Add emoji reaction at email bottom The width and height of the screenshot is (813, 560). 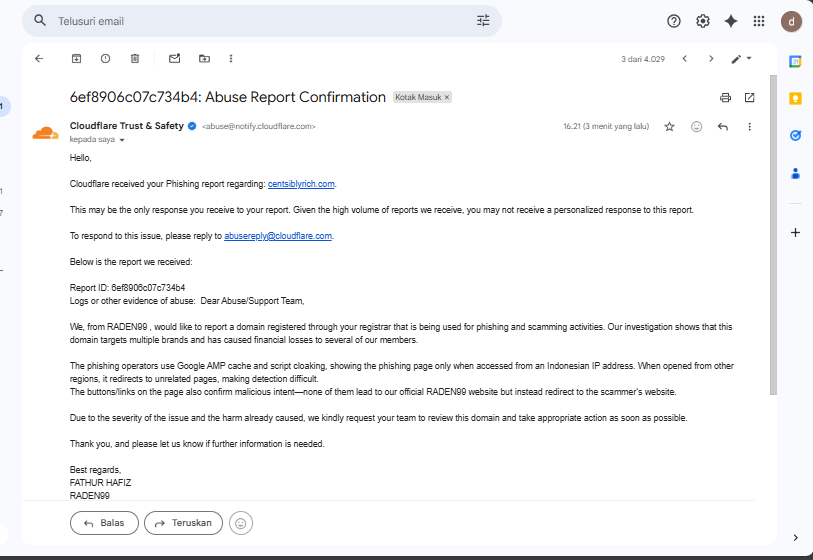pyautogui.click(x=241, y=523)
